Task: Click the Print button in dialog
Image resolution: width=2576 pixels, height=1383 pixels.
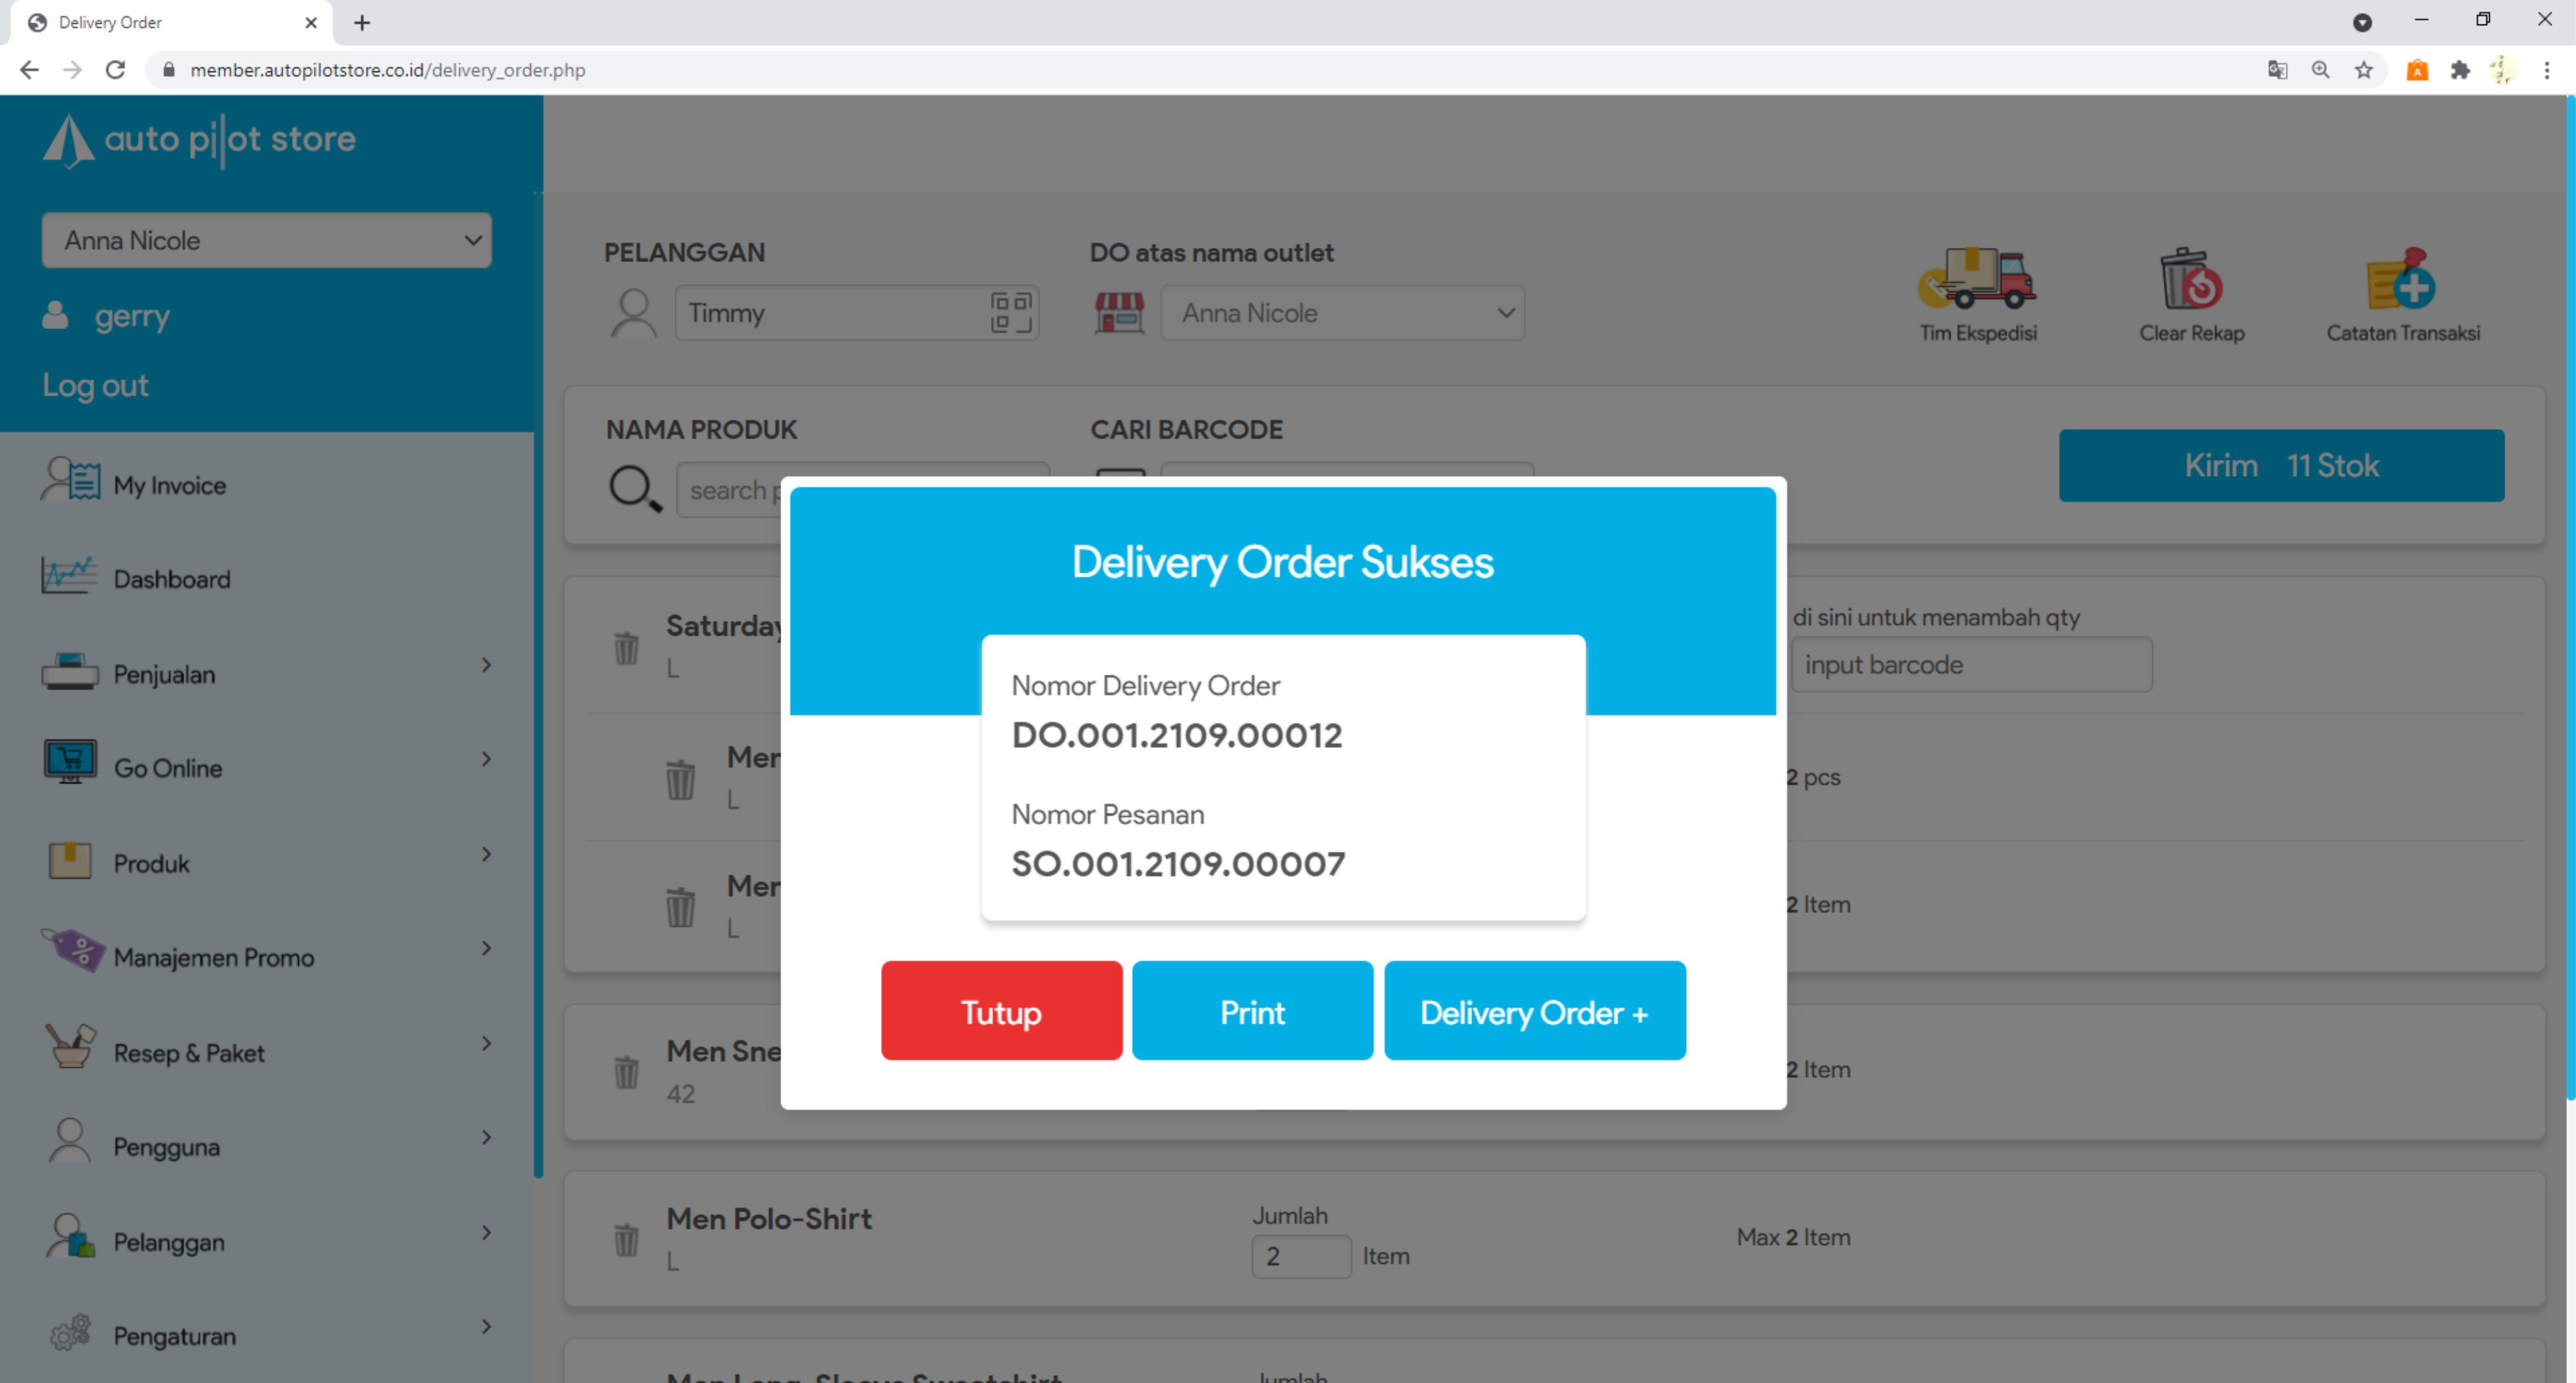Action: click(x=1252, y=1011)
